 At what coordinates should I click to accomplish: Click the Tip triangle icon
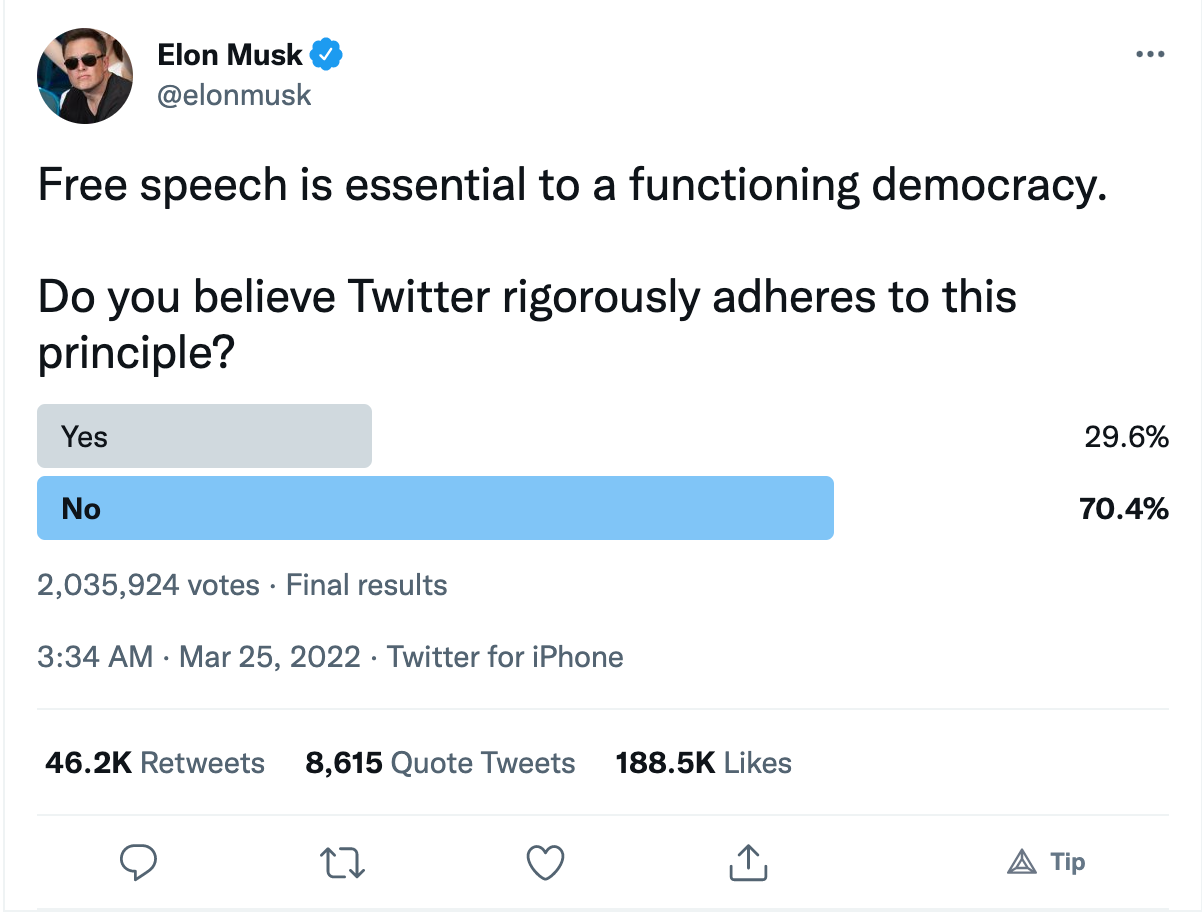1020,861
